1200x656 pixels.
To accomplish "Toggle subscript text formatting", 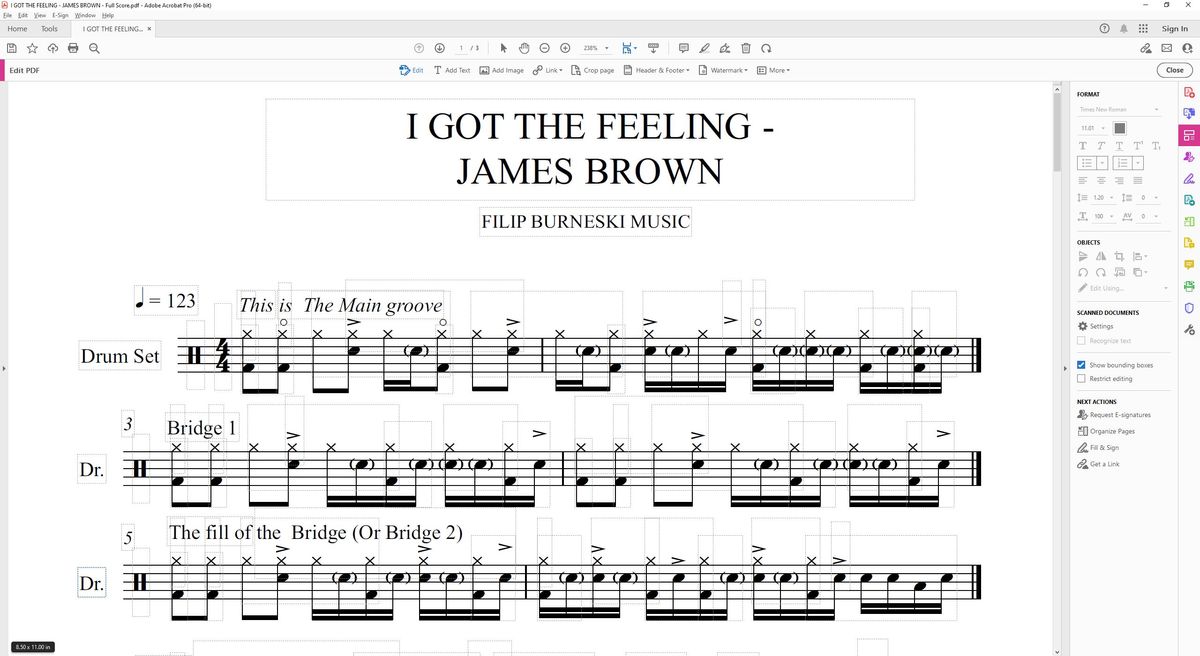I will click(1156, 146).
